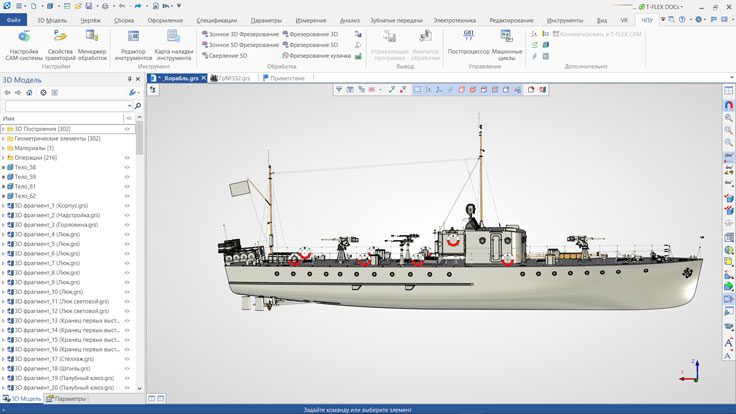Toggle visibility of Тело_61
736x414 pixels.
(x=127, y=186)
